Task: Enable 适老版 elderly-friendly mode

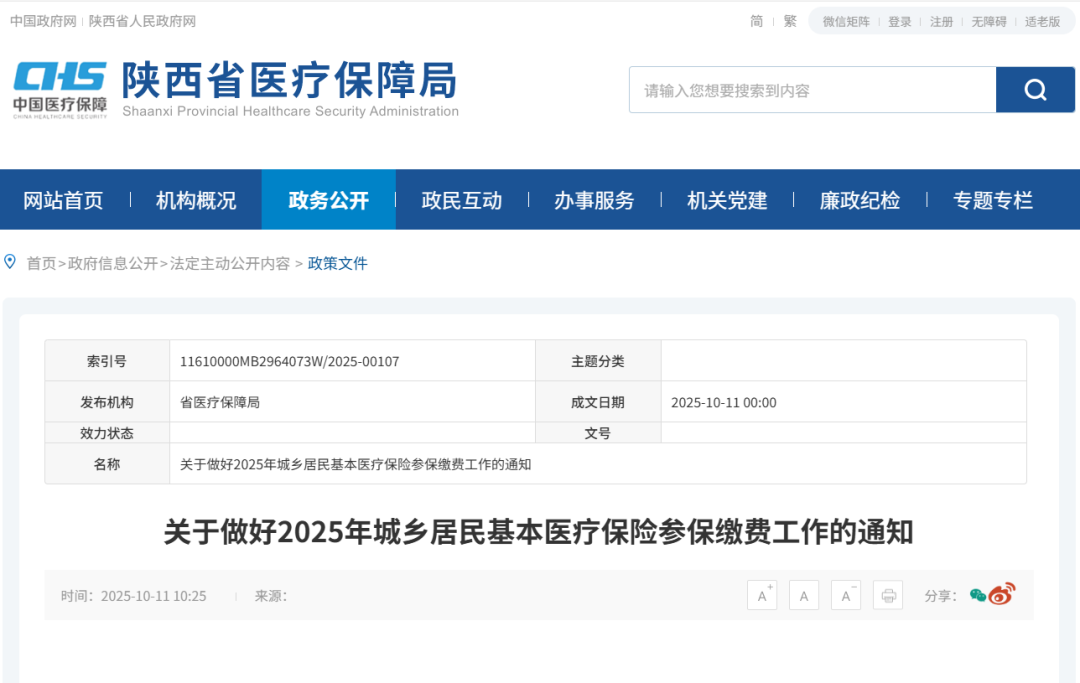Action: 1042,22
